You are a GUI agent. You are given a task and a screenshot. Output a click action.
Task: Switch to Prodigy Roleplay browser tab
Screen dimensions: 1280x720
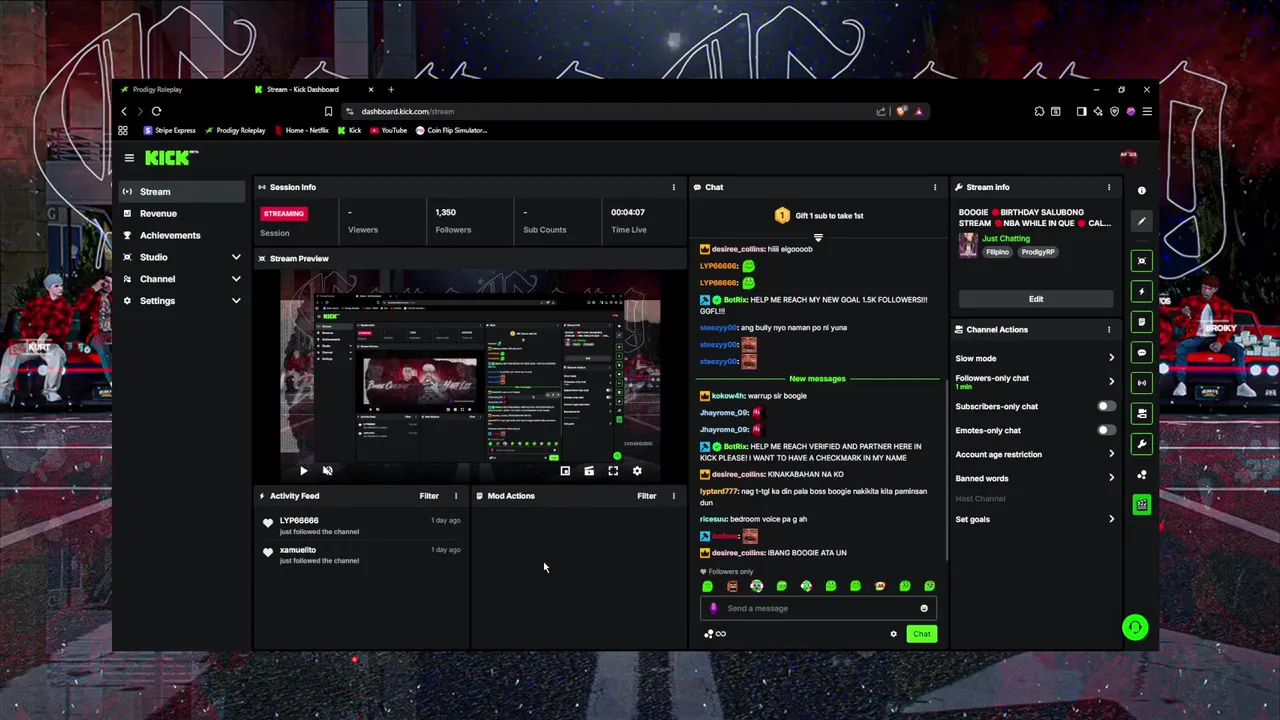(x=180, y=90)
